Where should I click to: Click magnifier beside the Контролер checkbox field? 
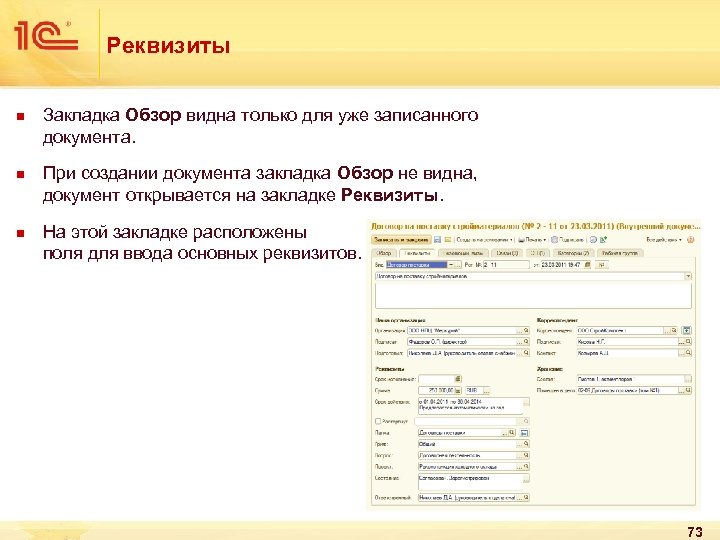(x=526, y=421)
